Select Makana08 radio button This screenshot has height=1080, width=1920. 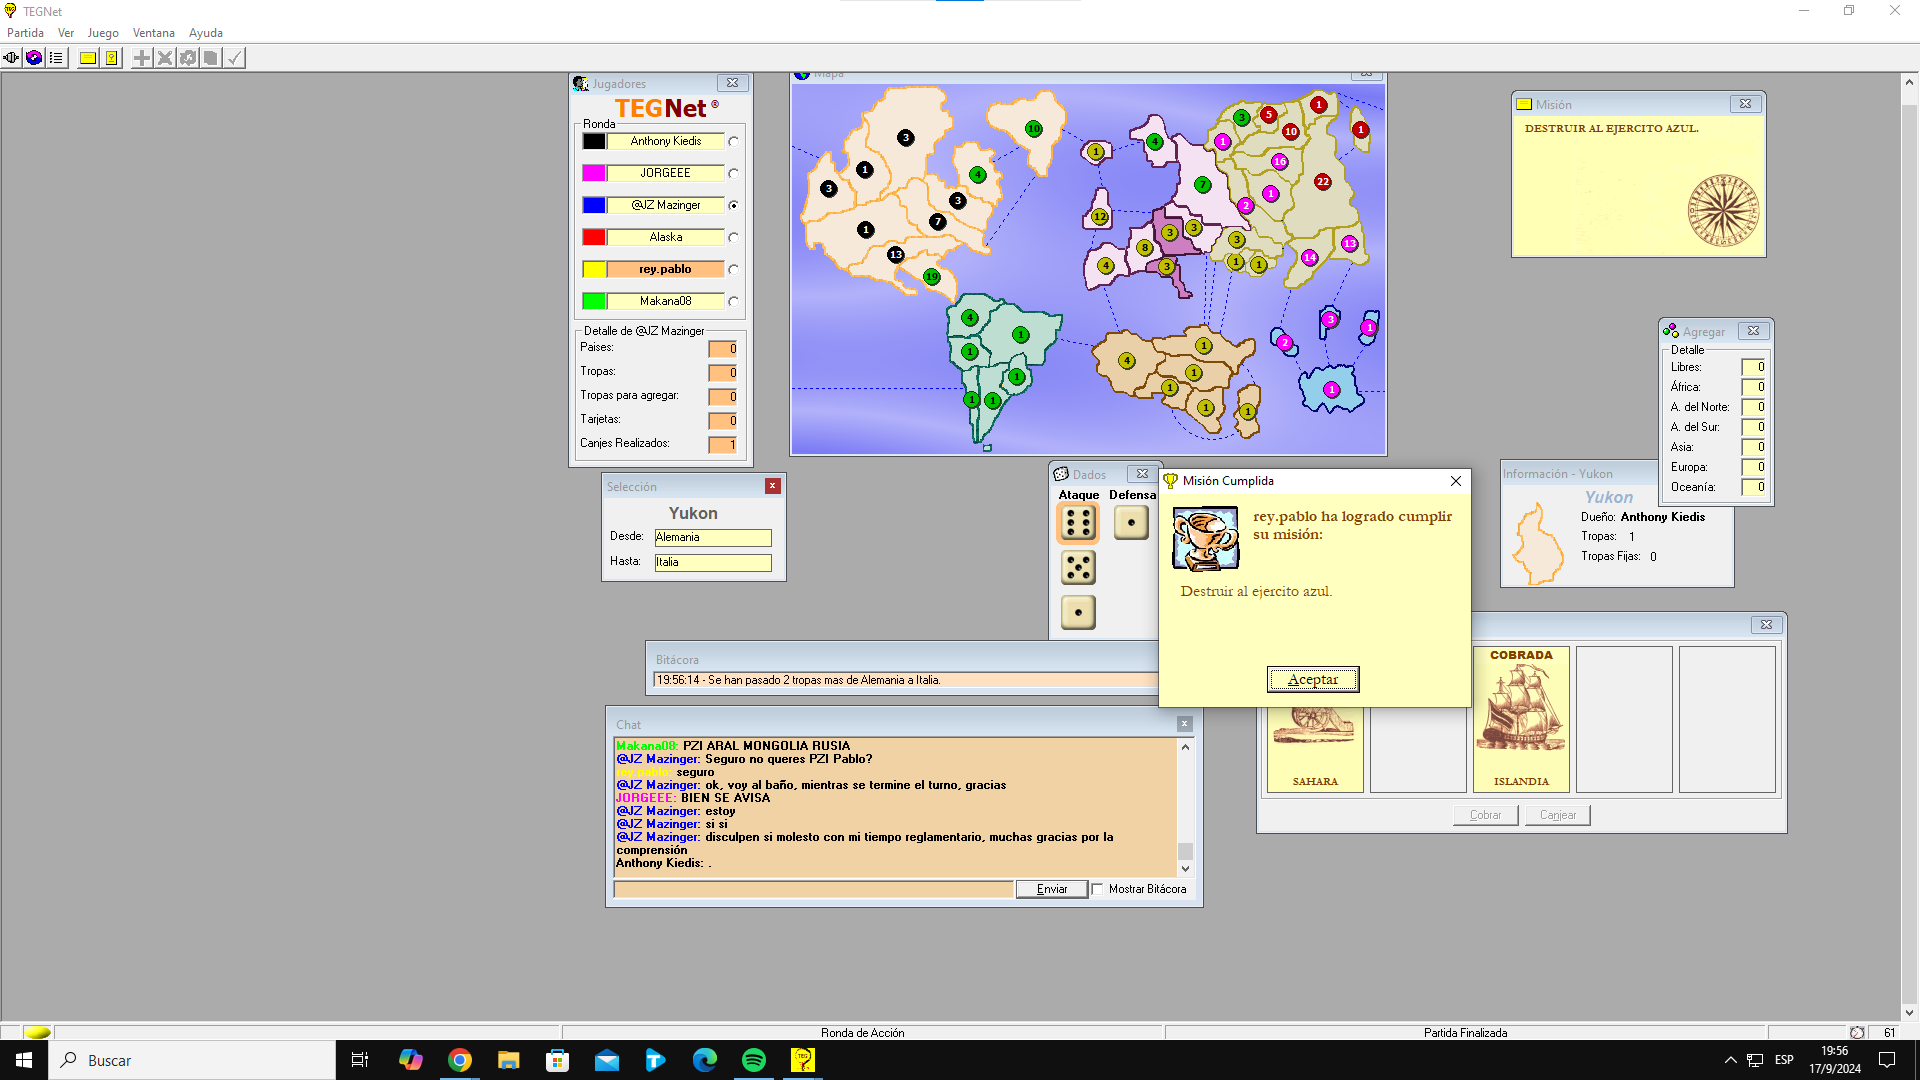[x=734, y=301]
